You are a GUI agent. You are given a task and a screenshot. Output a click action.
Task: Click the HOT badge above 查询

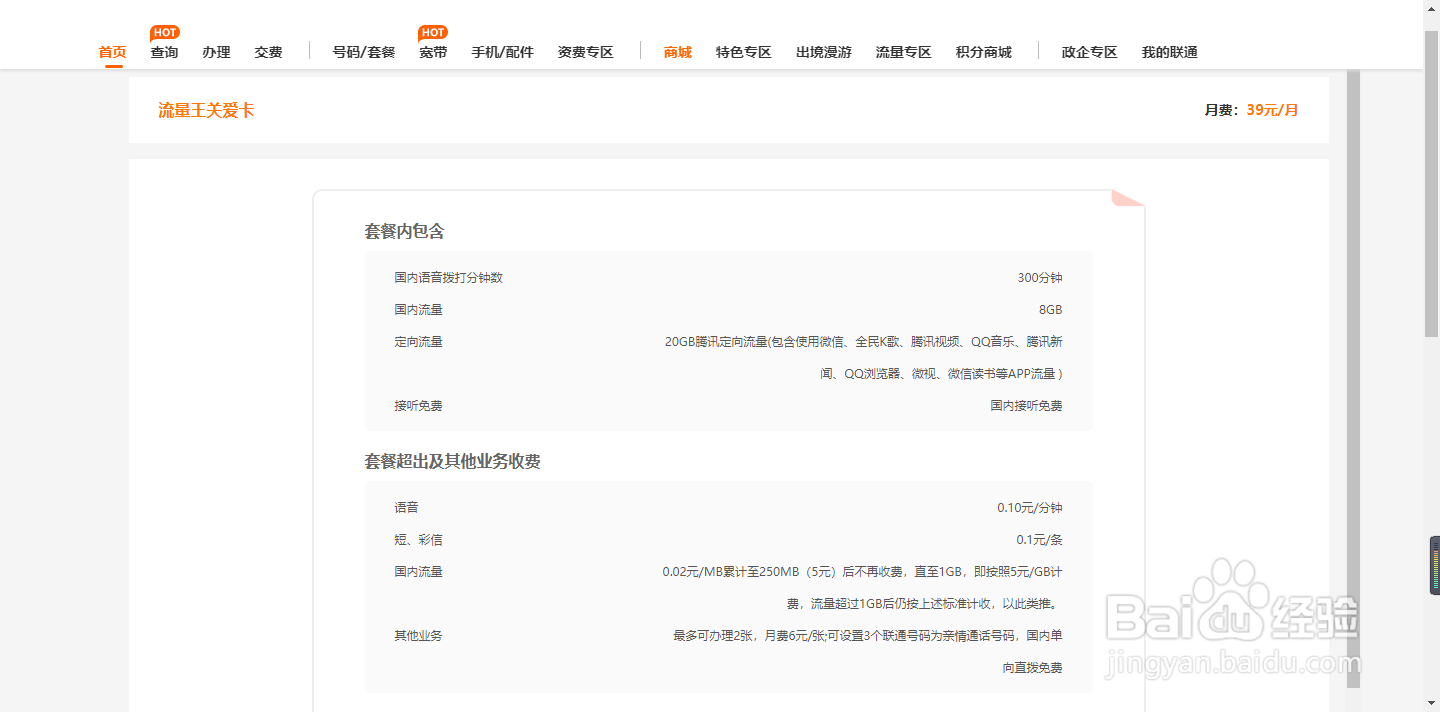tap(165, 33)
